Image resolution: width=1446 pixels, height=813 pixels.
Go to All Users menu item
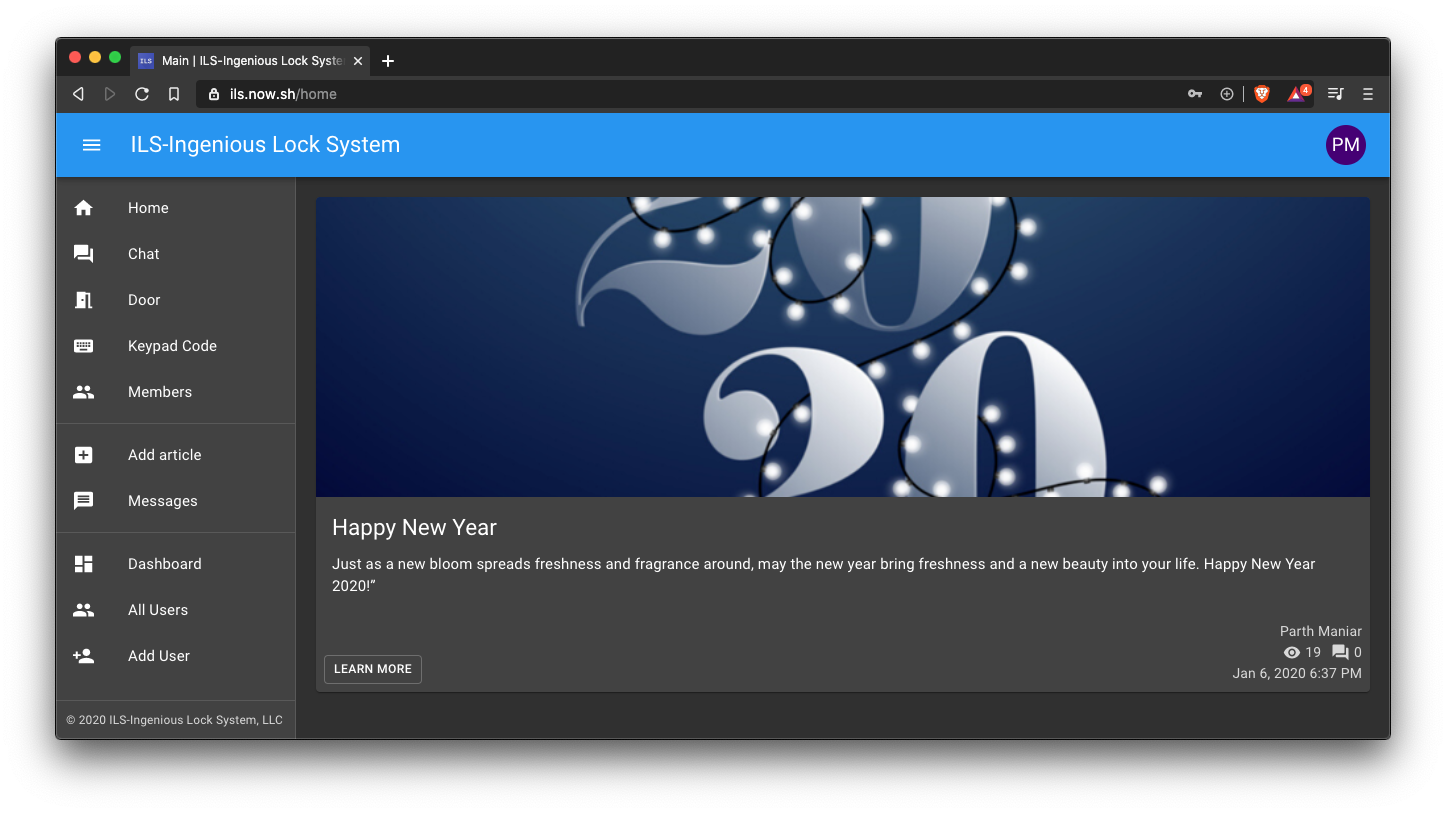(x=158, y=610)
